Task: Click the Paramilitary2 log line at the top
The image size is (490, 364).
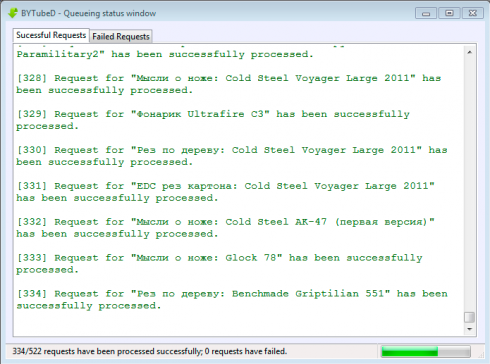Action: (165, 54)
